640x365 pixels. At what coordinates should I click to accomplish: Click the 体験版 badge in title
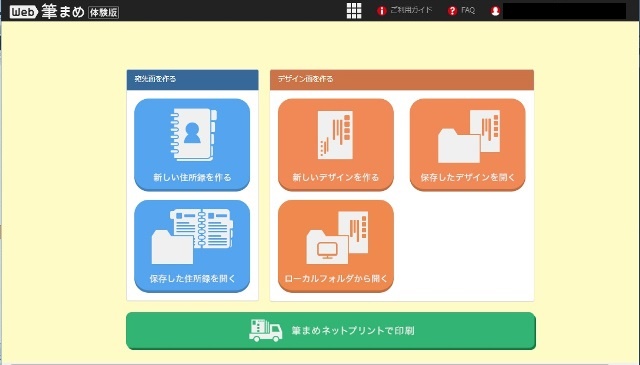(104, 12)
